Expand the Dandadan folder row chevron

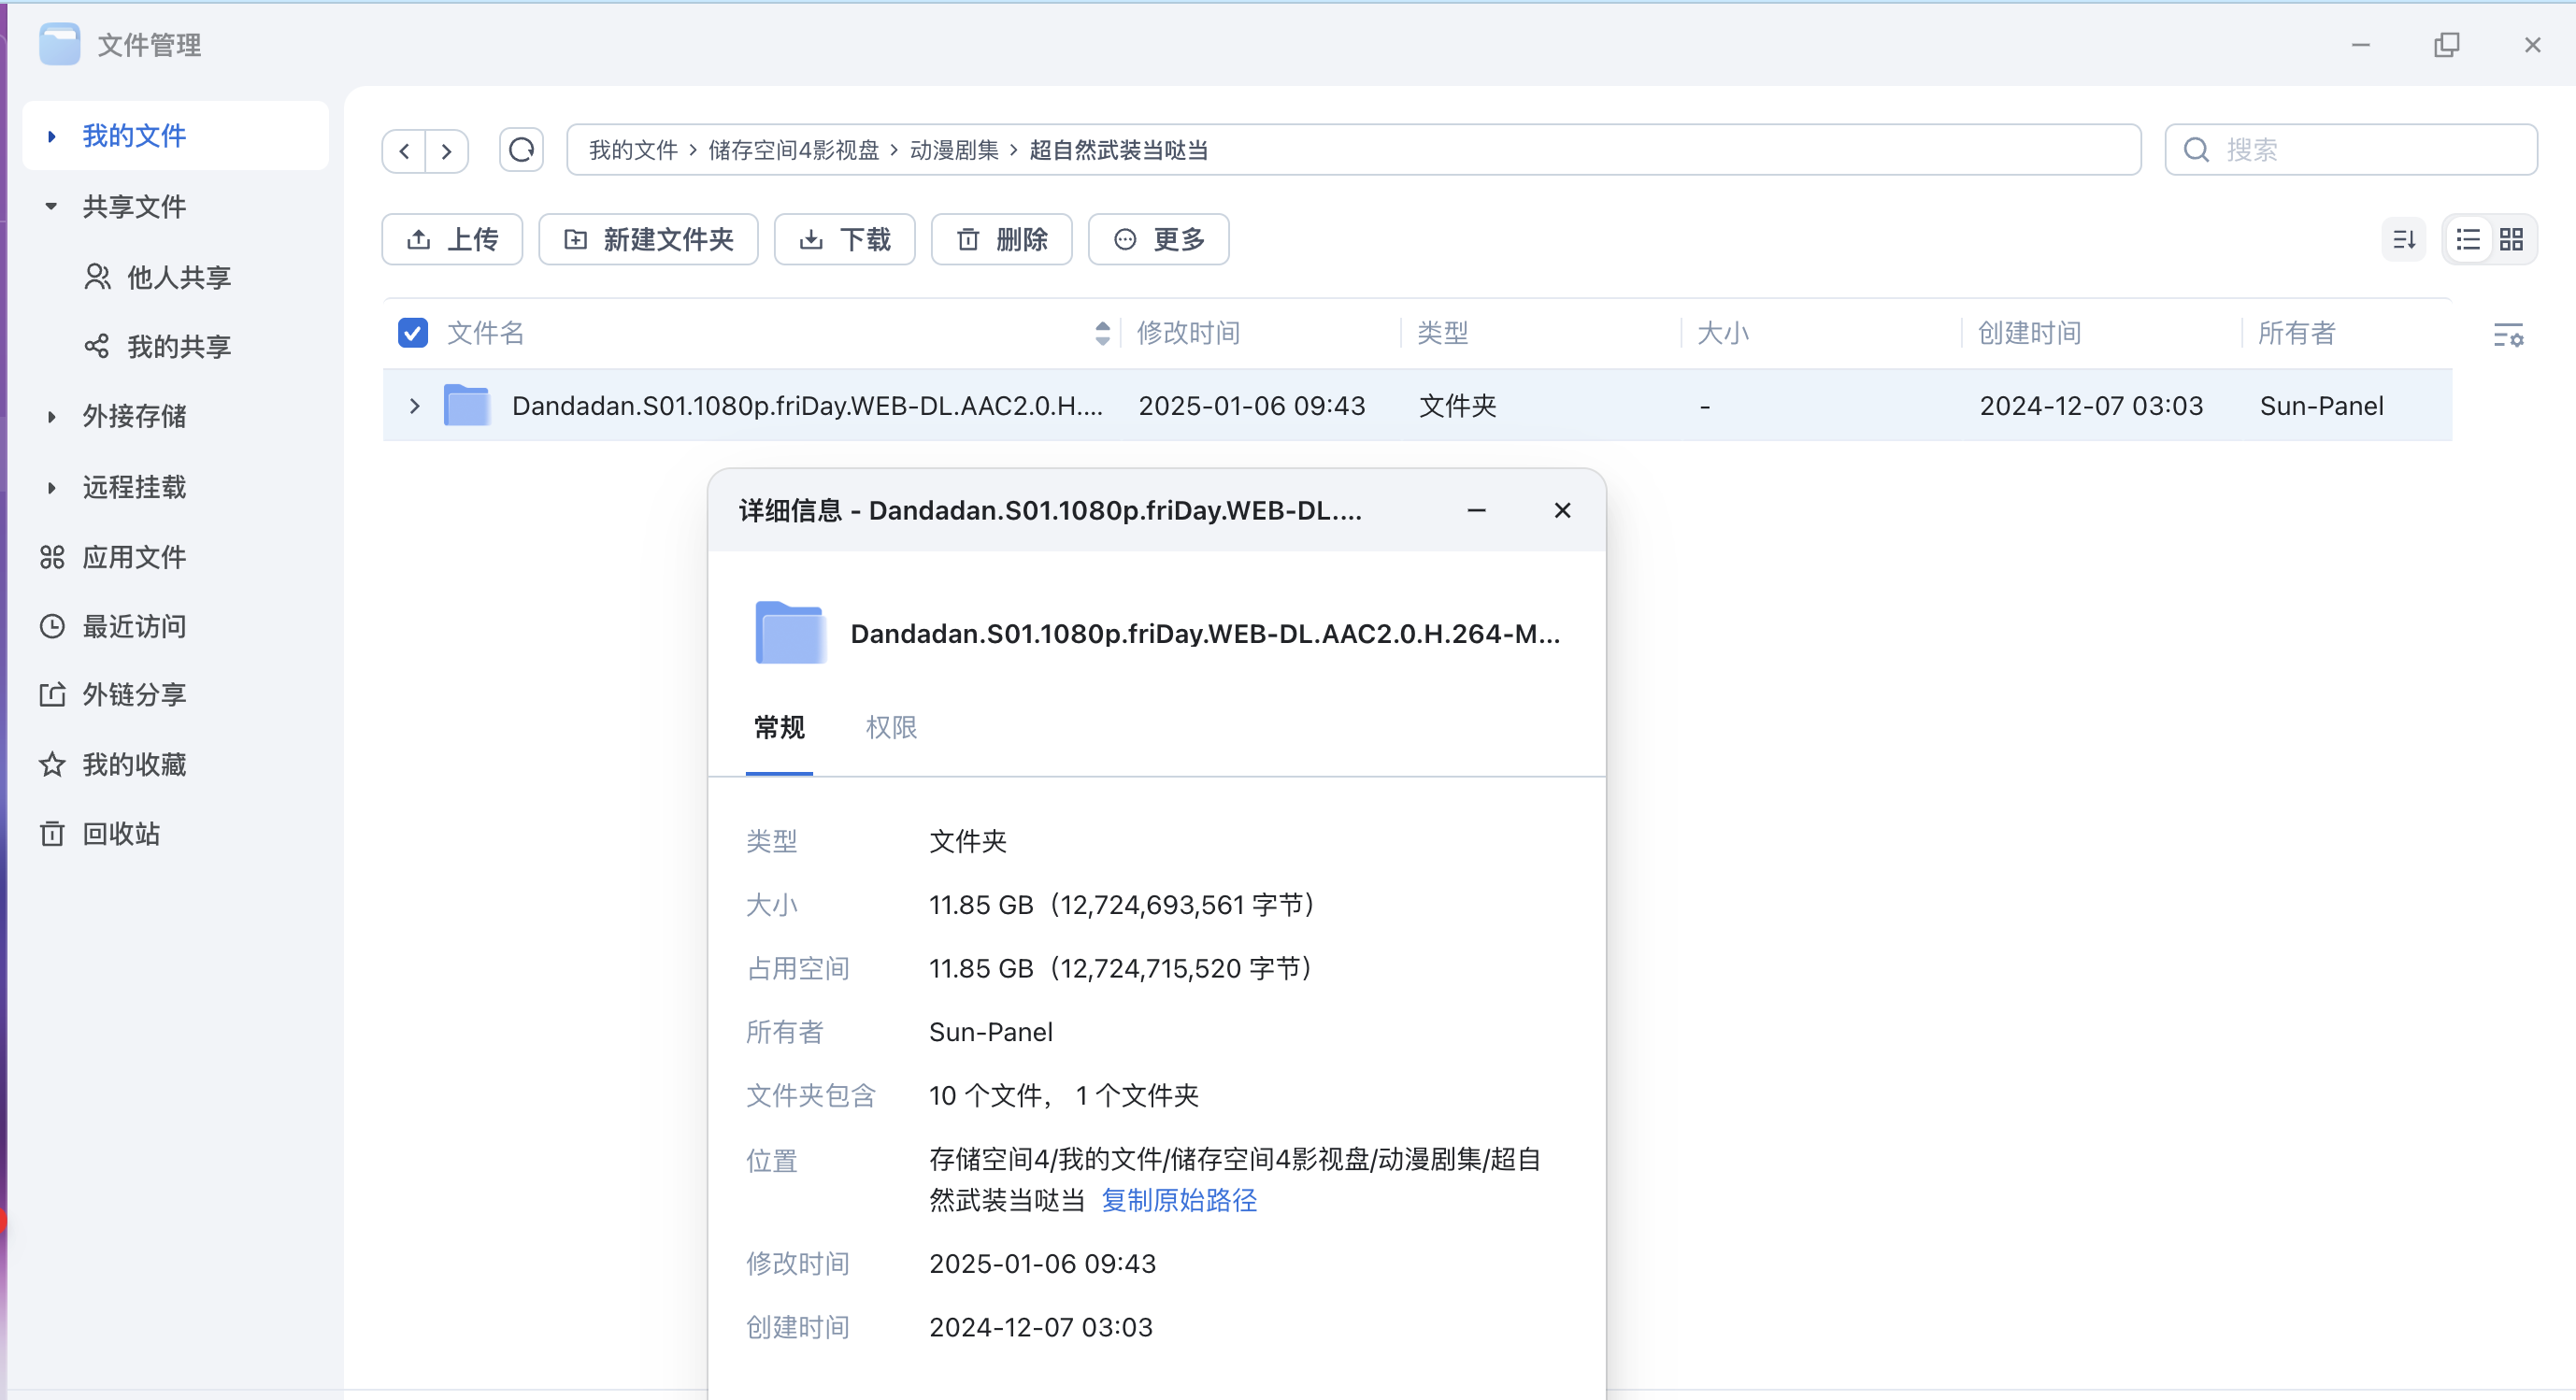[414, 406]
